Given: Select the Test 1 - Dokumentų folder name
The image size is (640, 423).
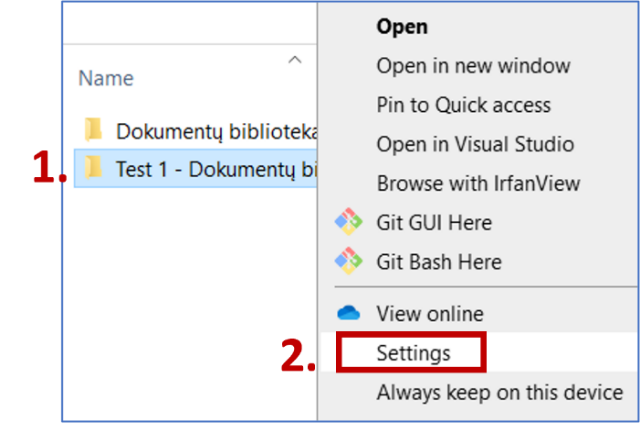Looking at the screenshot, I should pos(216,168).
